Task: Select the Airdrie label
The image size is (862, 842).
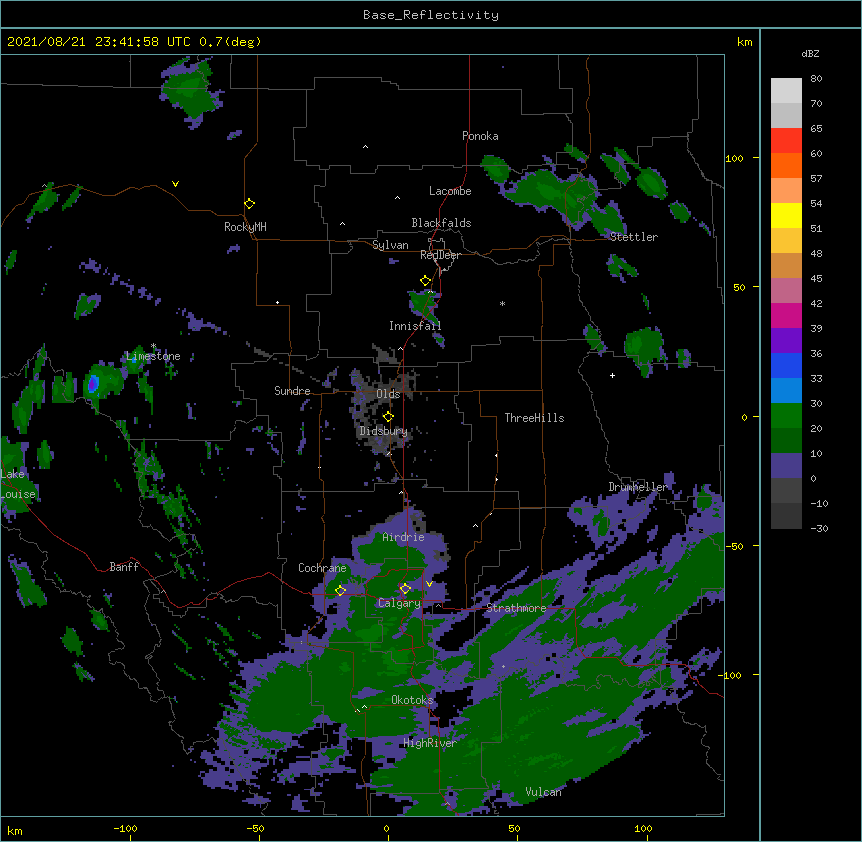Action: [403, 537]
